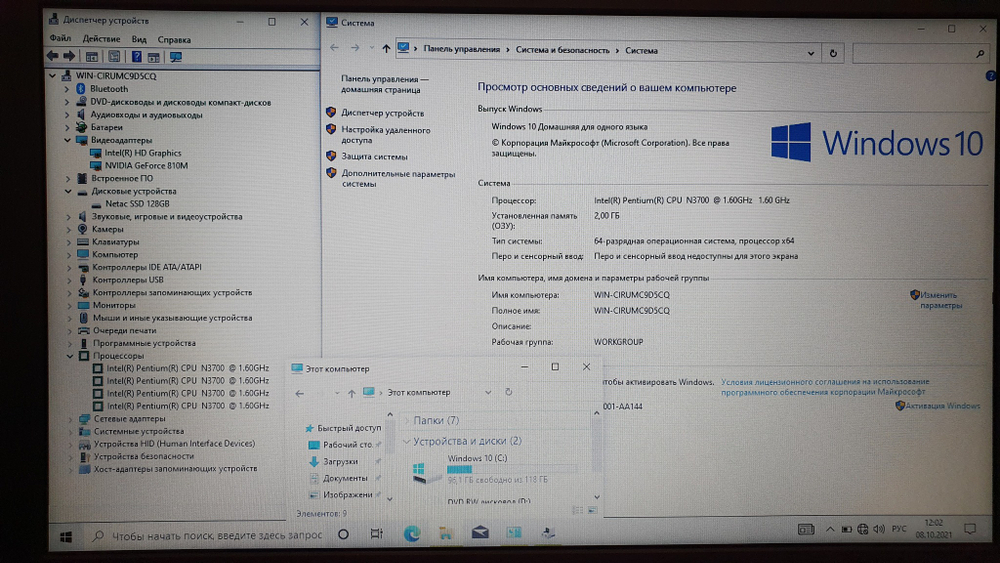The image size is (1000, 563).
Task: Expand the Батареи category
Action: 67,128
